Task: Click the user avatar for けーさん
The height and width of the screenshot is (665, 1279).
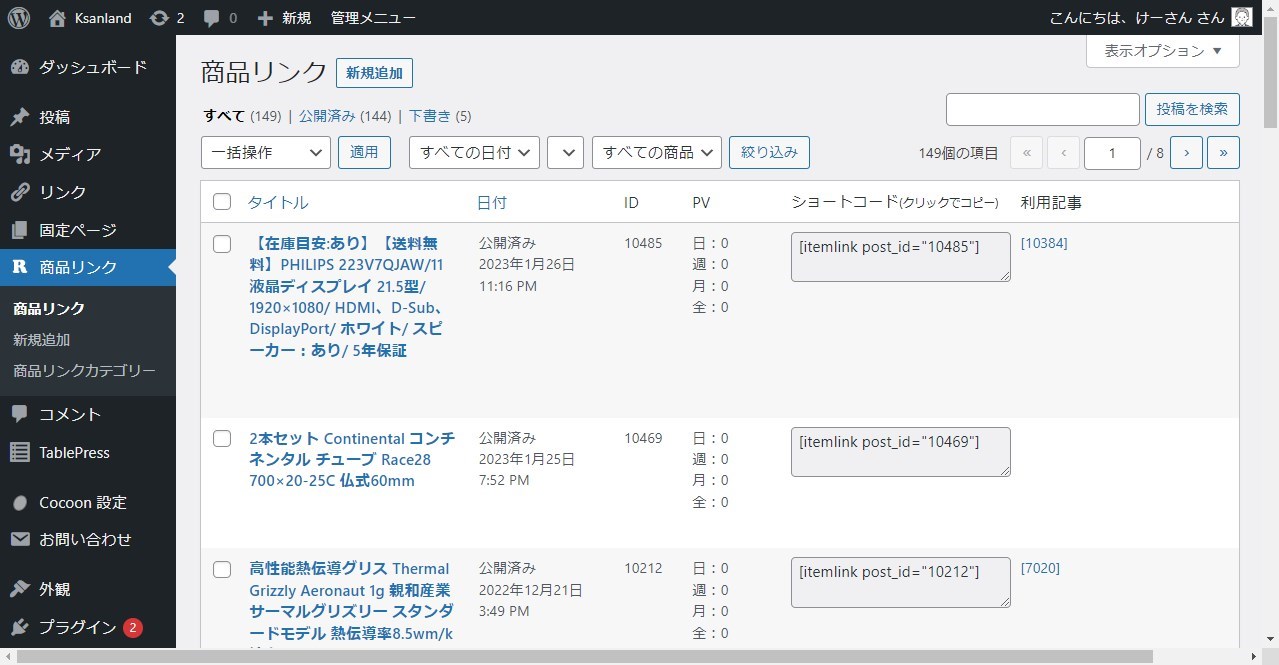Action: click(x=1241, y=17)
